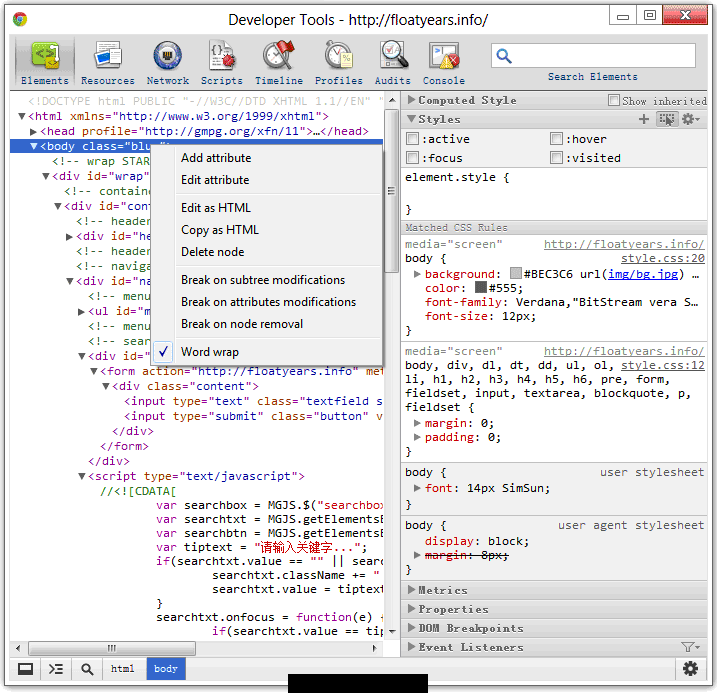Screen dimensions: 717x693
Task: Open the Console panel
Action: (x=444, y=62)
